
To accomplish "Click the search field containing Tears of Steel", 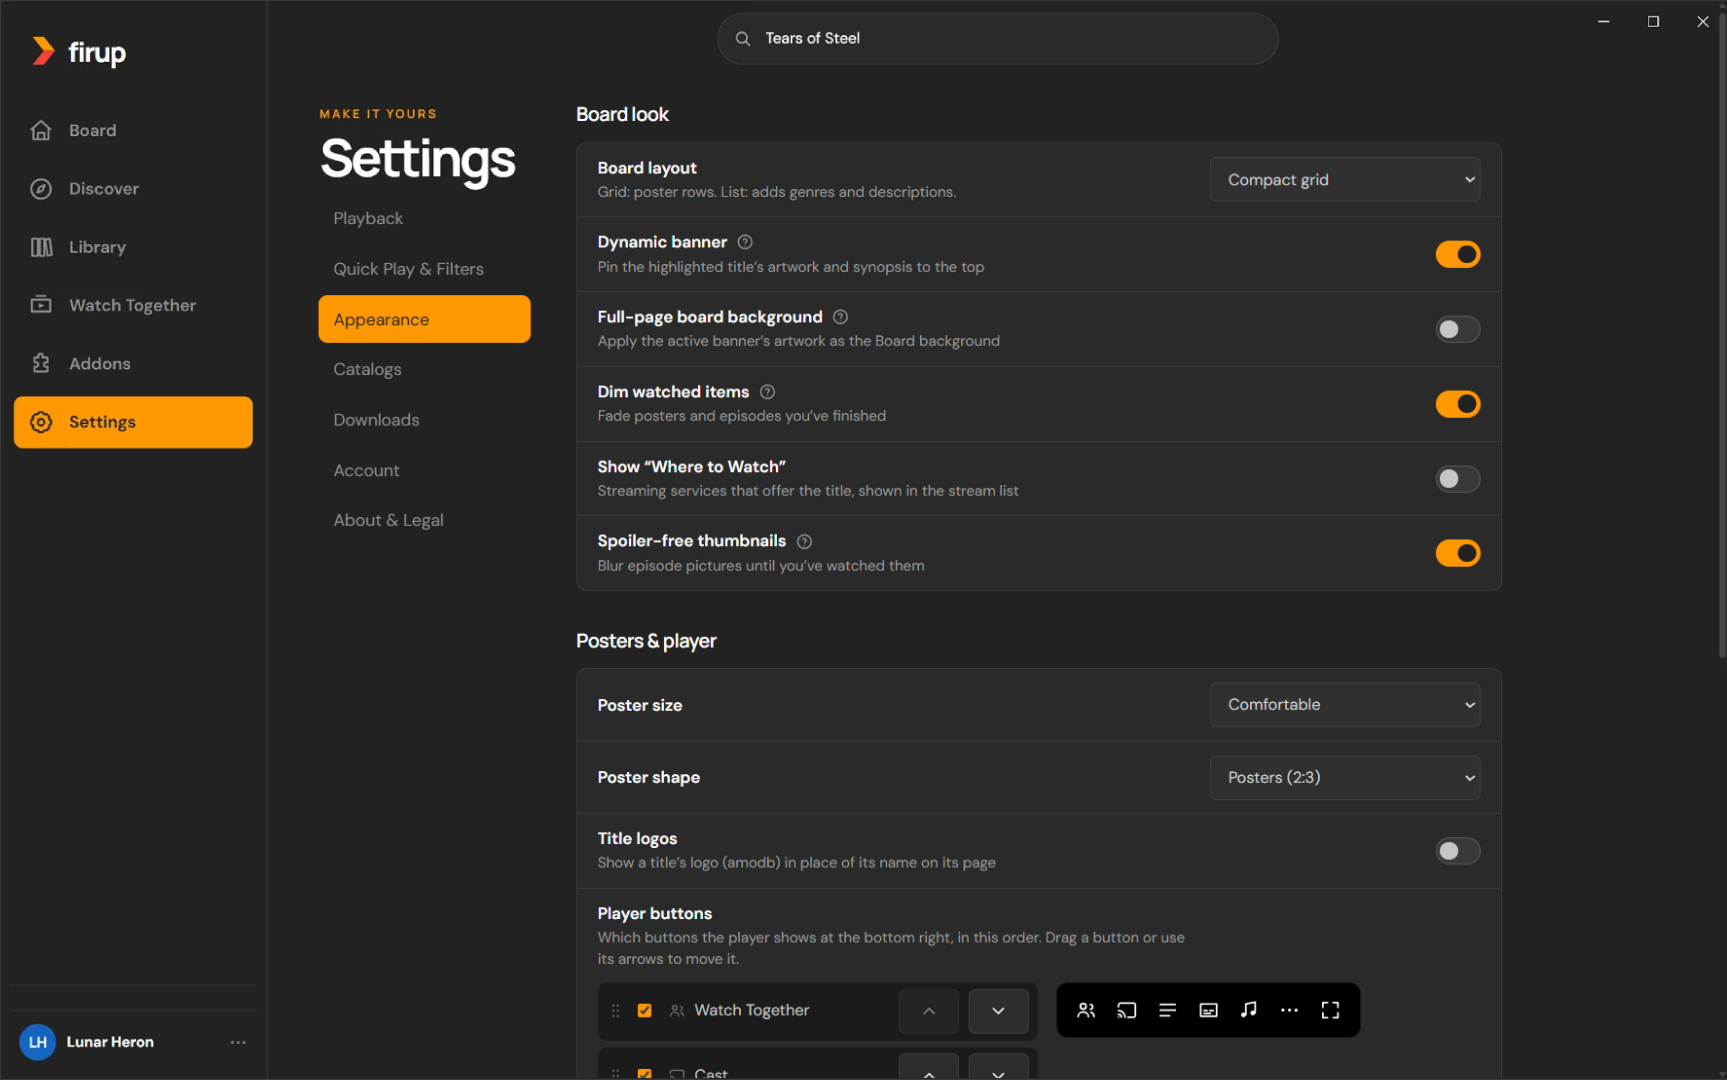I will point(997,39).
